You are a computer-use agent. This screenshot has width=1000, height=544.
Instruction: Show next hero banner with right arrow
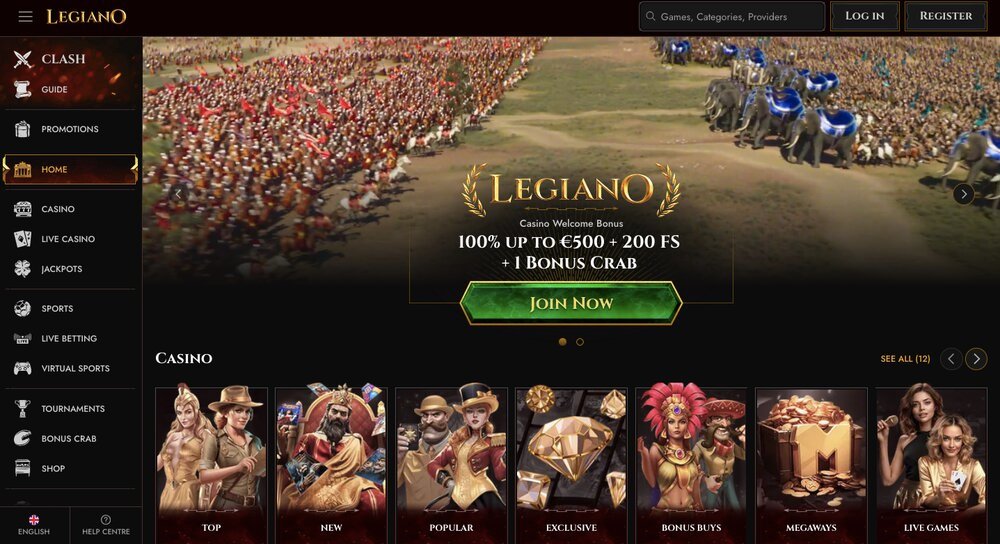964,194
